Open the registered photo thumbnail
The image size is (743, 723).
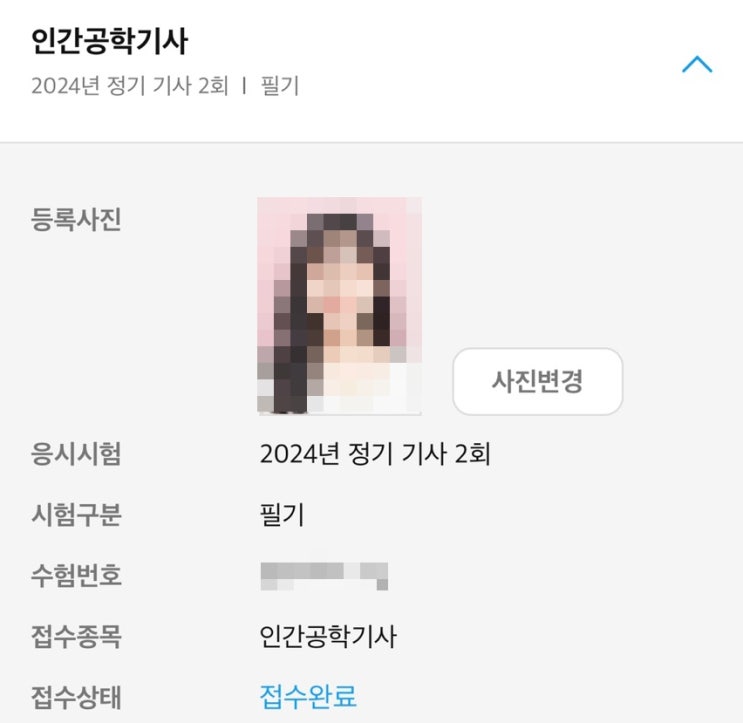pos(339,306)
